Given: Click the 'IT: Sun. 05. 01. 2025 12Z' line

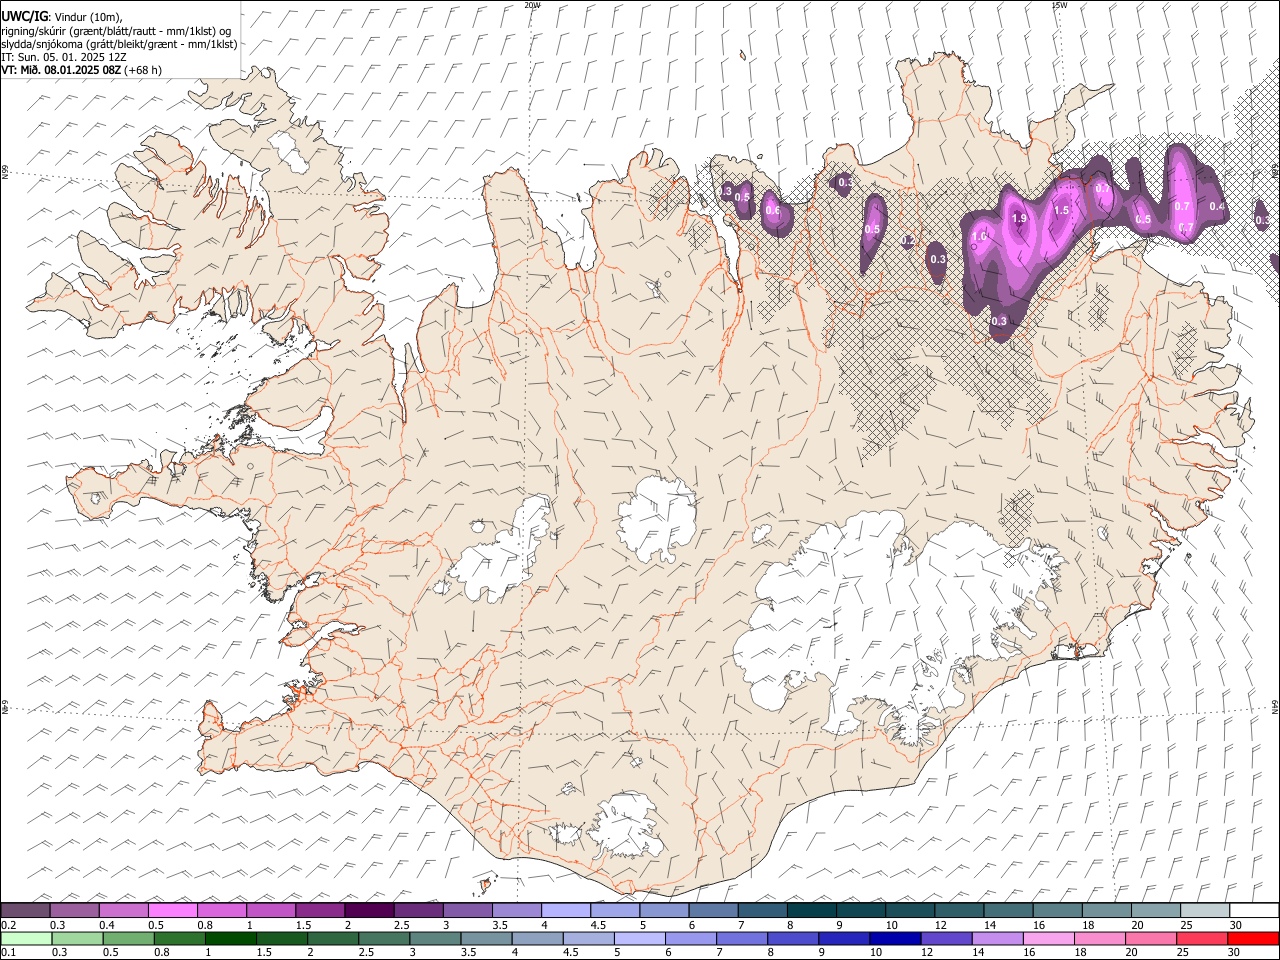Looking at the screenshot, I should coord(63,57).
